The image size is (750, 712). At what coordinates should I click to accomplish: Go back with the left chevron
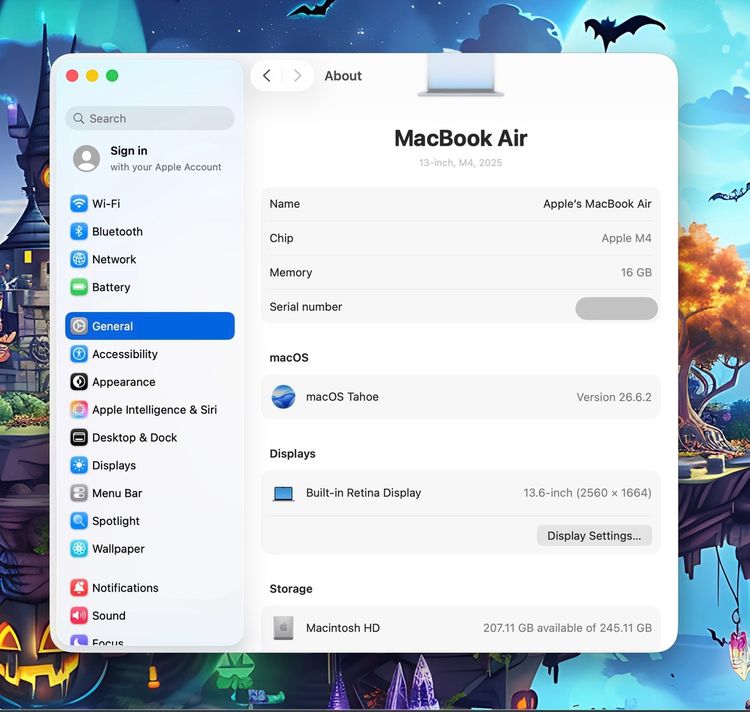267,76
